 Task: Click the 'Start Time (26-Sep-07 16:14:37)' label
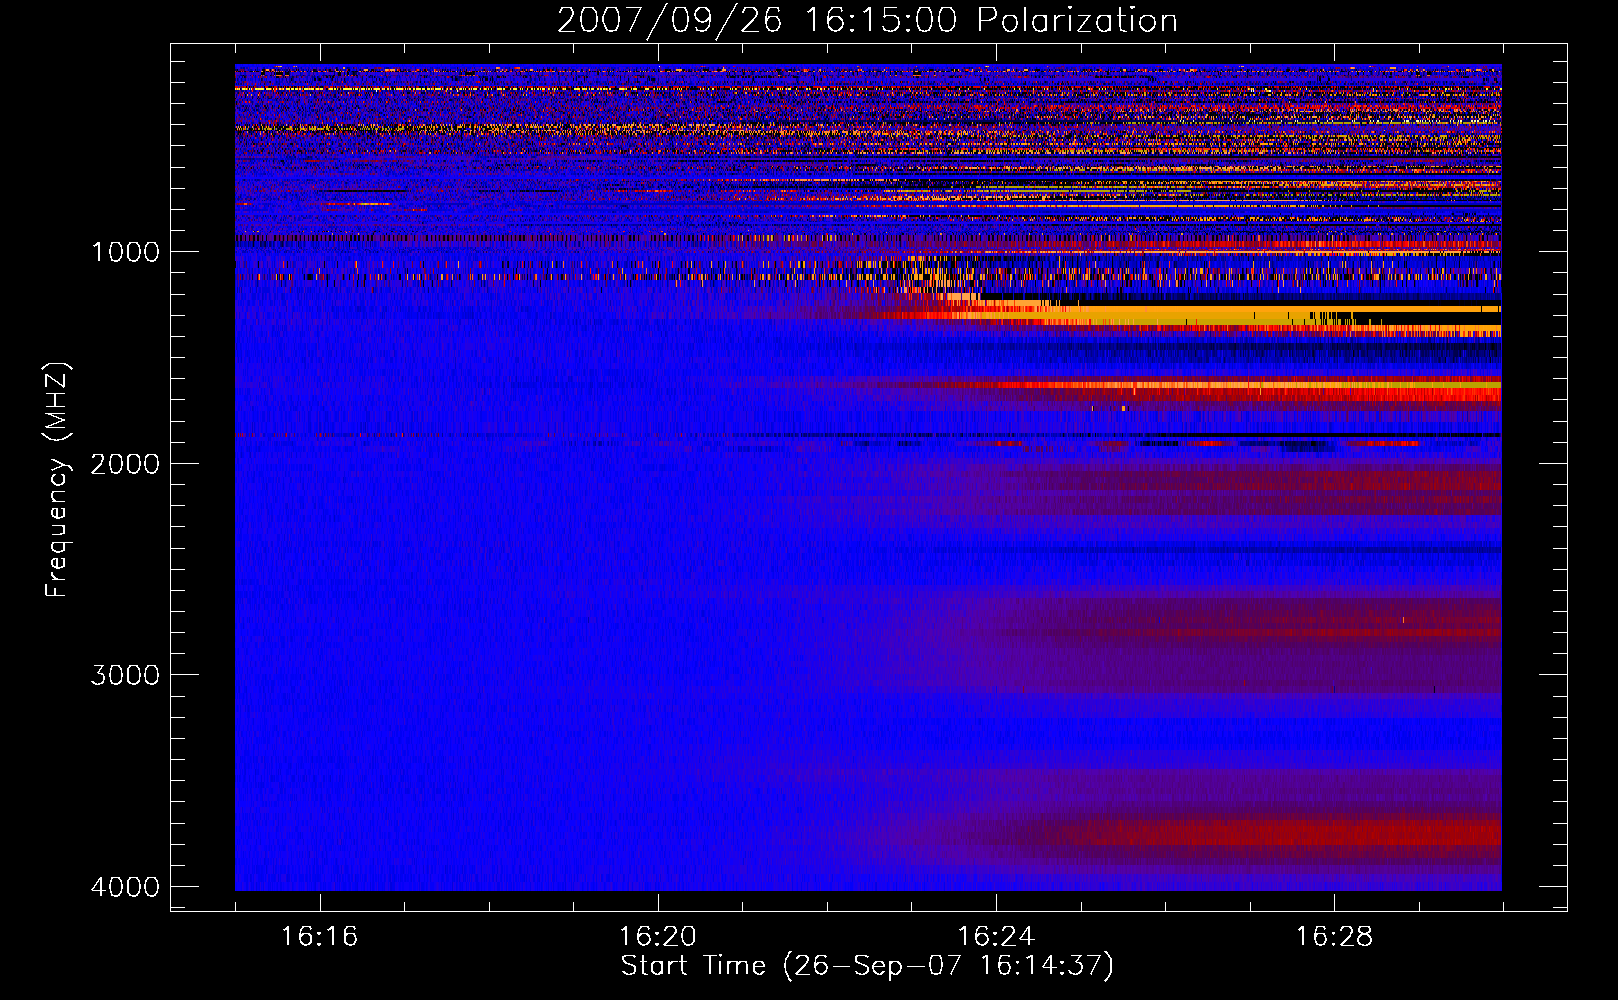867,966
